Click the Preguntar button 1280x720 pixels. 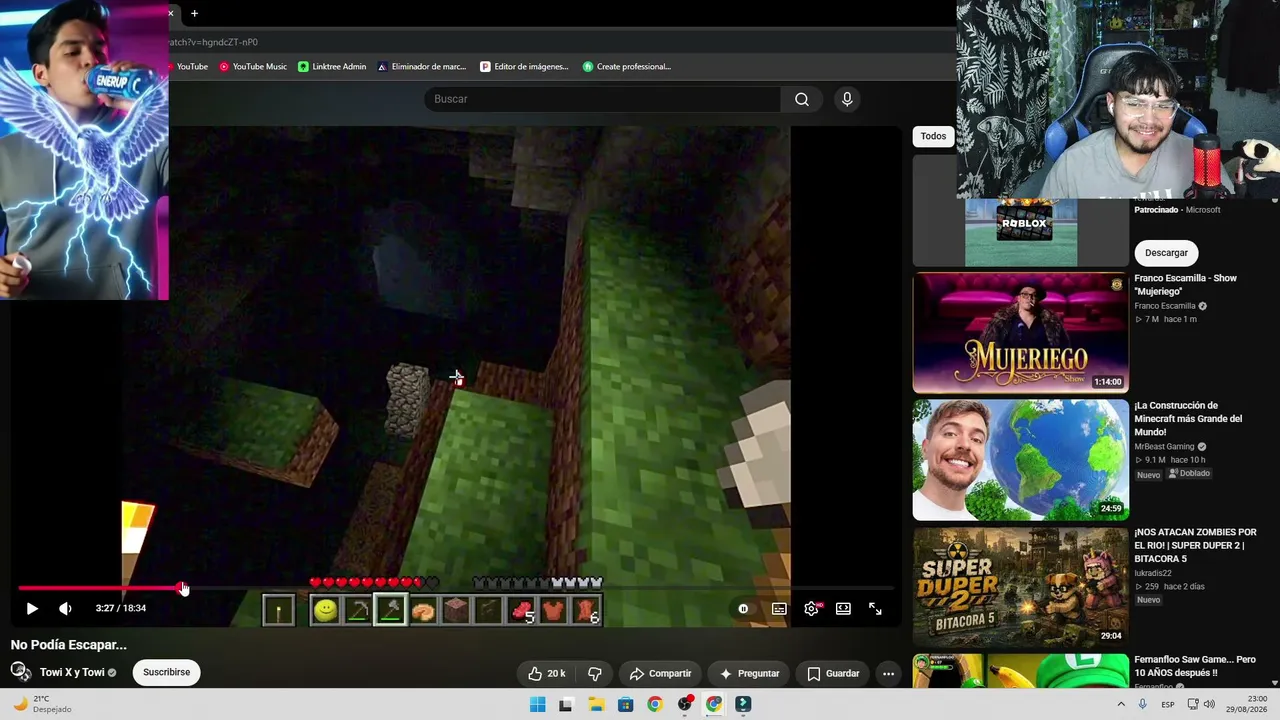coord(749,673)
